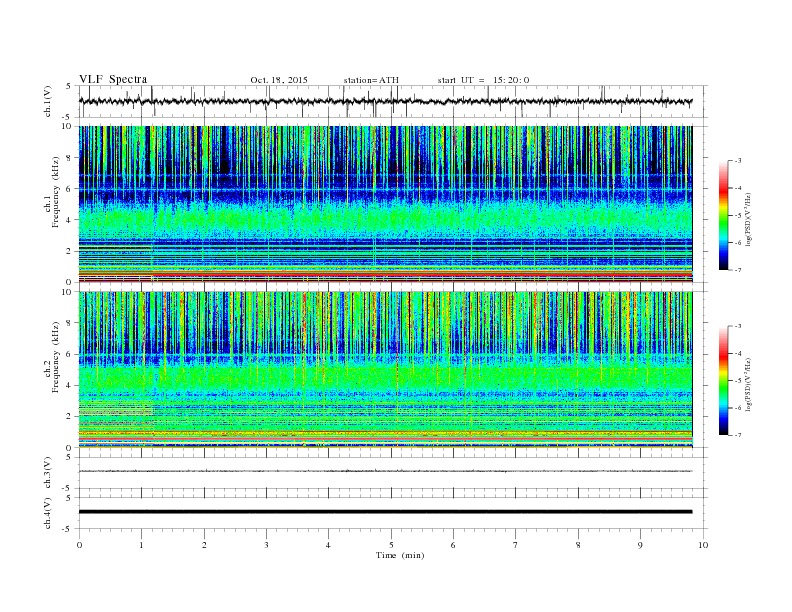Viewport: 792px width, 612px height.
Task: Click time axis tick label "4"
Action: (x=328, y=545)
